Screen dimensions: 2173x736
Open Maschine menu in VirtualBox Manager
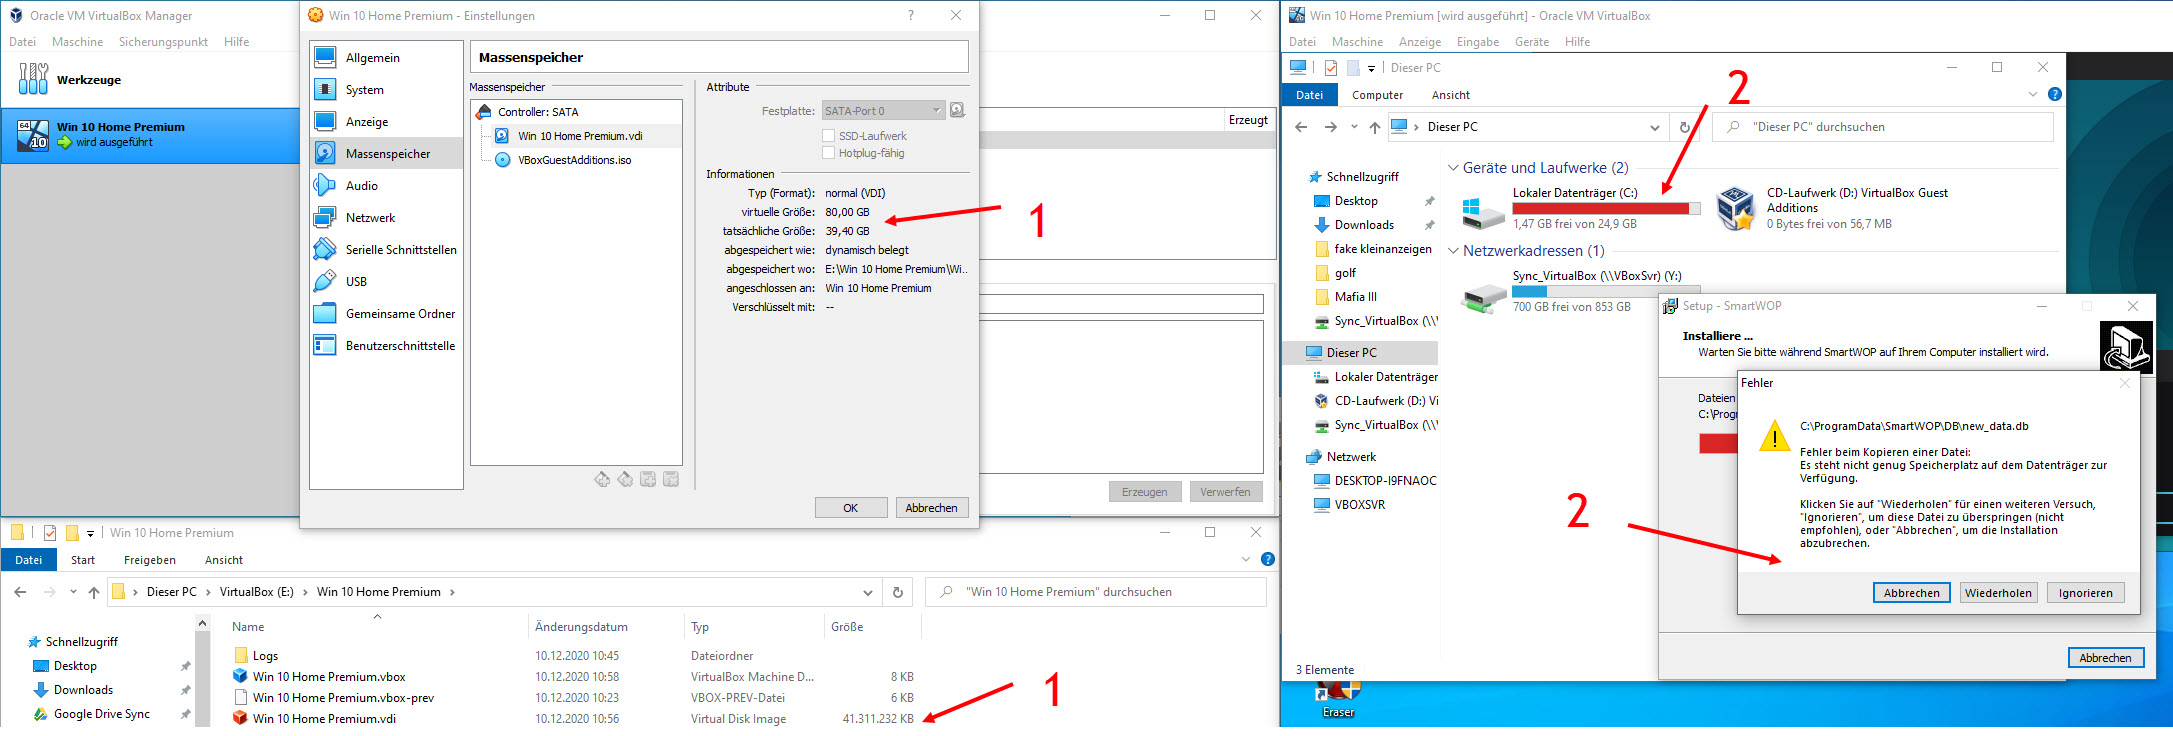[77, 42]
